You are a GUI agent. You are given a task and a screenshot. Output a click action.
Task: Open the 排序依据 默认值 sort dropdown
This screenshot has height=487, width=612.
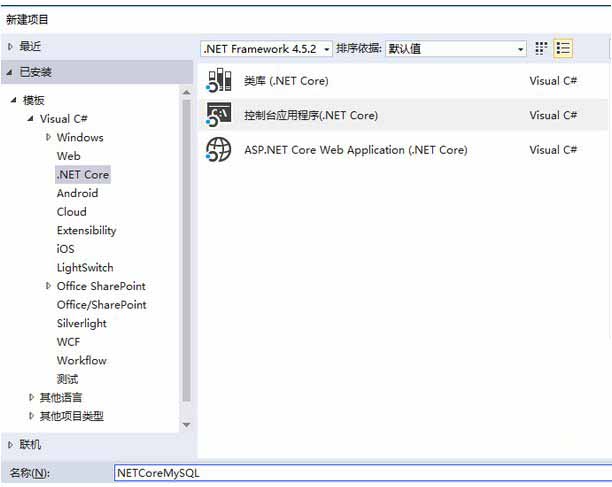(x=456, y=48)
